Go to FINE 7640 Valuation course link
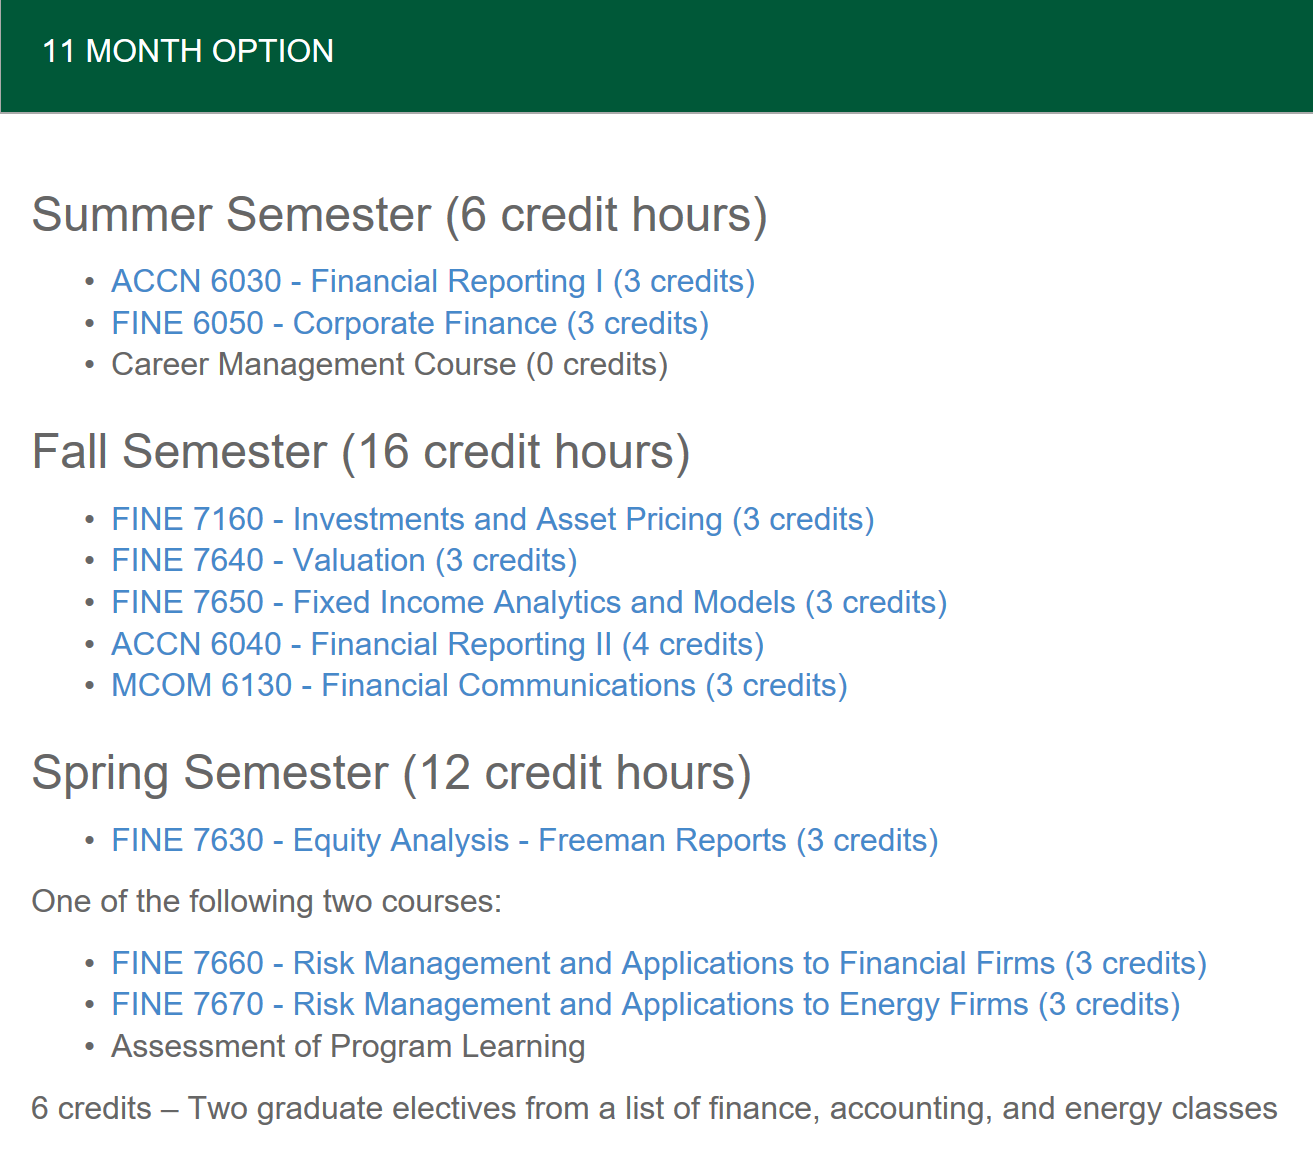 pos(344,561)
